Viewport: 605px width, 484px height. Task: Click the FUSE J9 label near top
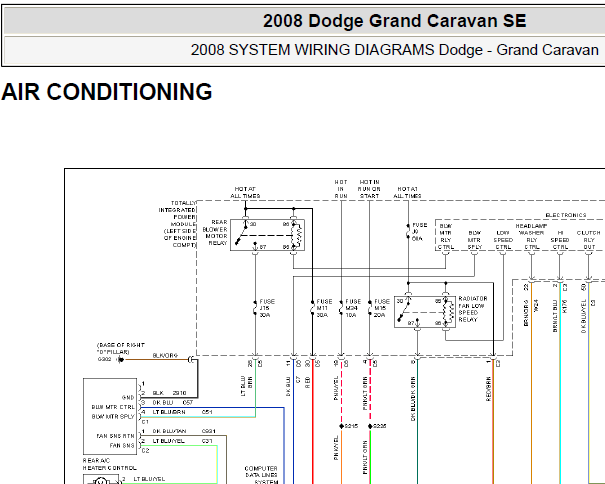(419, 232)
